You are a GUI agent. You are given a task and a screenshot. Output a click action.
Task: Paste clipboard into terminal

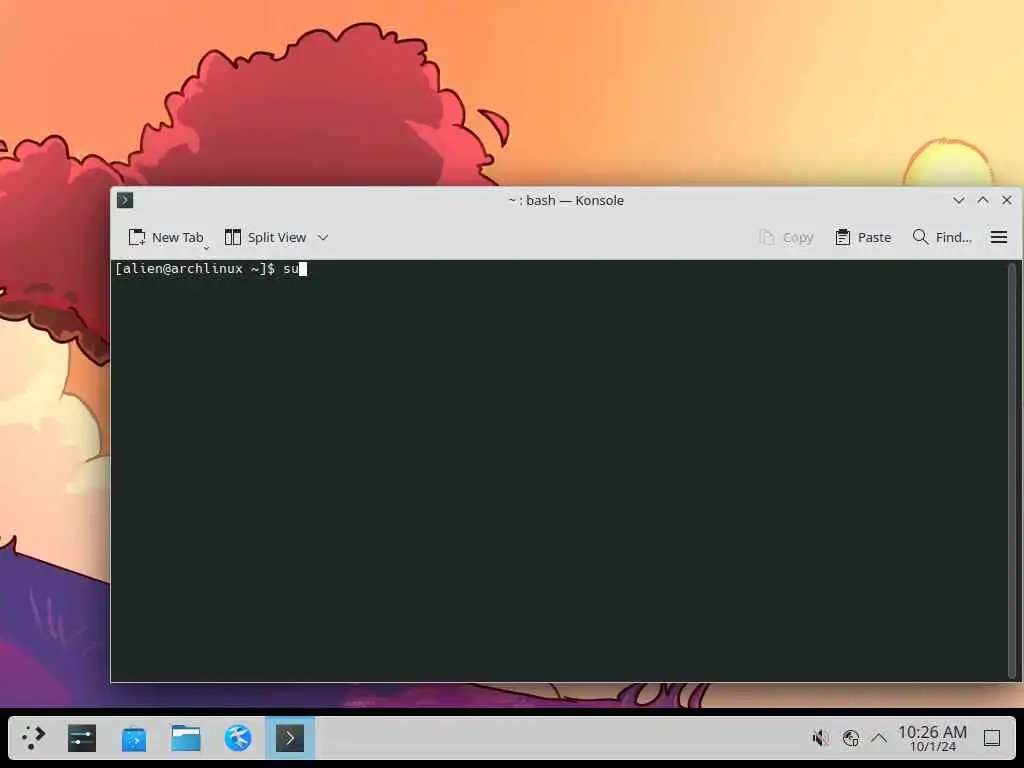click(x=863, y=238)
